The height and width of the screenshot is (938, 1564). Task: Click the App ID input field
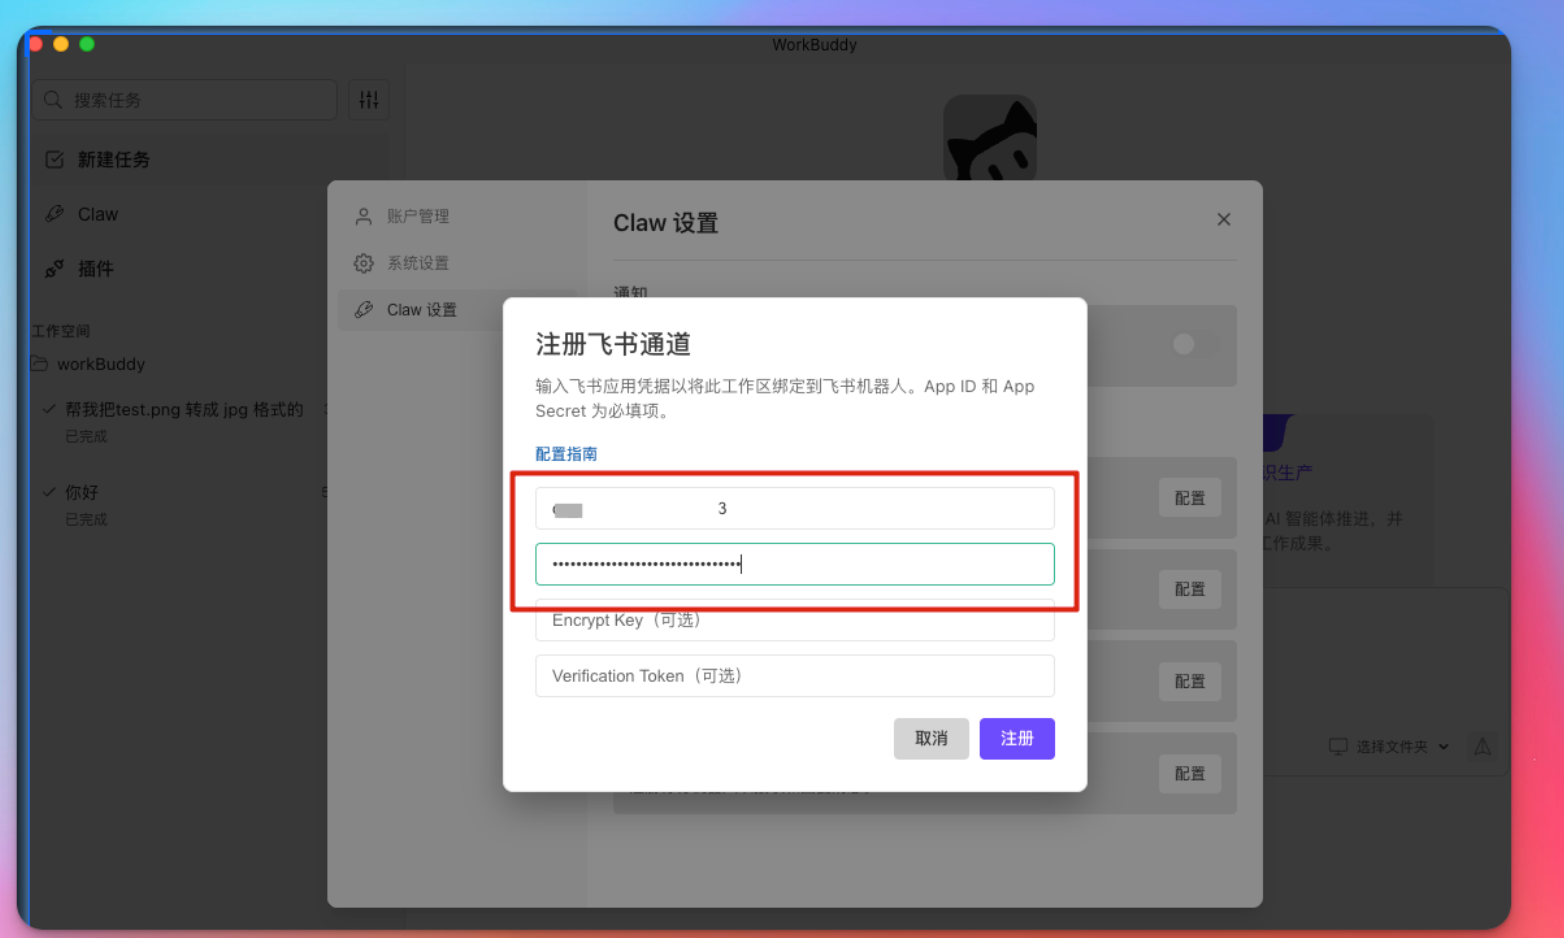click(795, 508)
